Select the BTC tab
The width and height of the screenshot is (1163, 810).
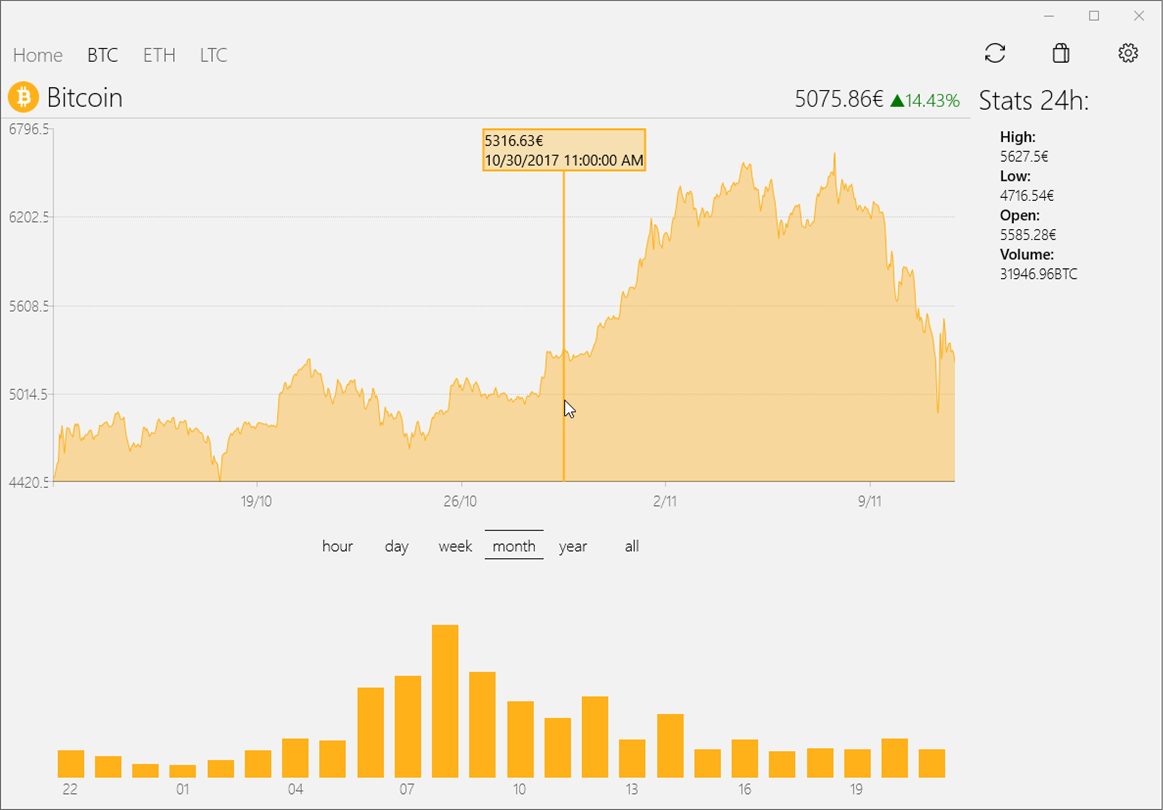102,55
